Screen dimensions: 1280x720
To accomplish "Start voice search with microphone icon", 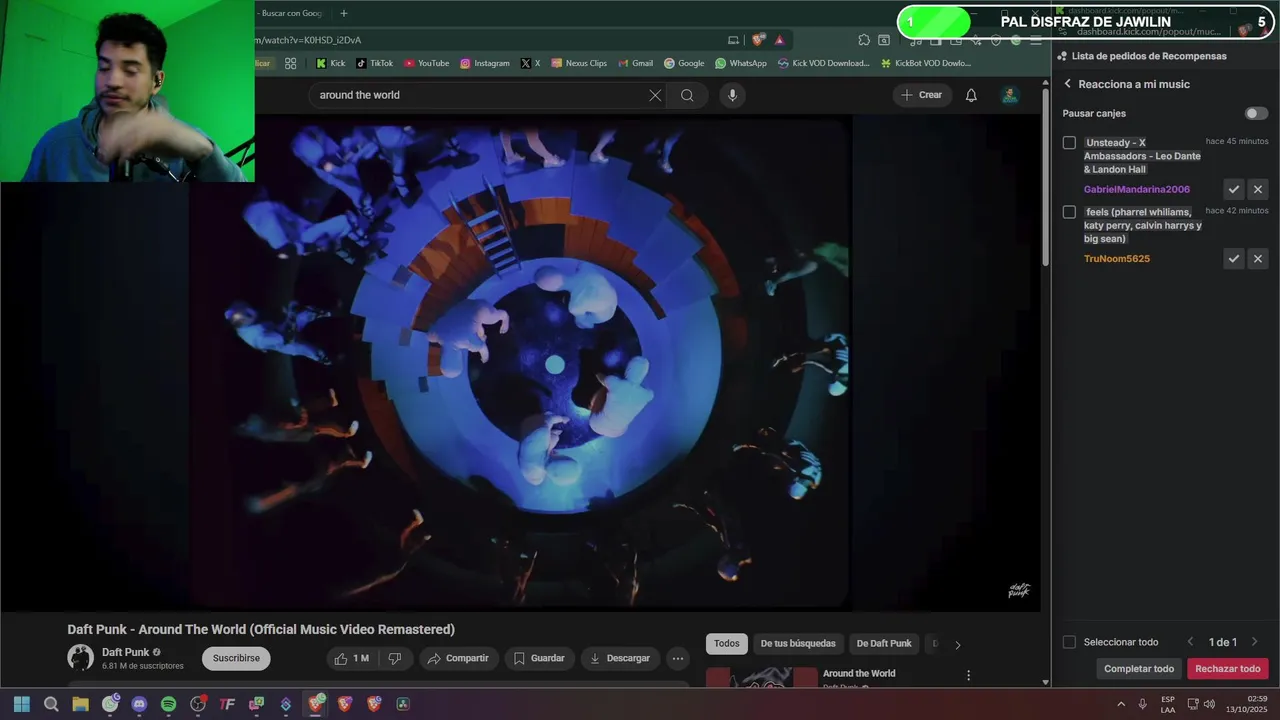I will (x=732, y=95).
